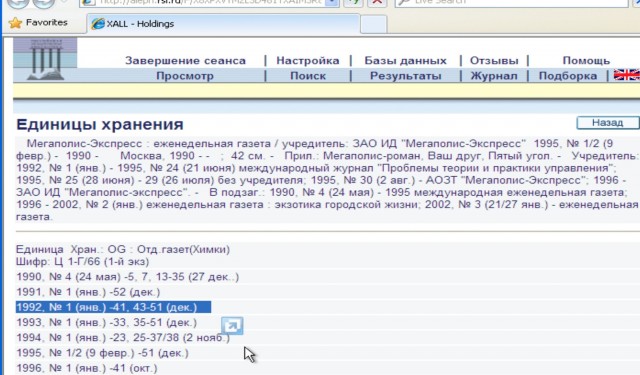Image resolution: width=640 pixels, height=375 pixels.
Task: Click the Единицы хранения heading
Action: point(100,124)
